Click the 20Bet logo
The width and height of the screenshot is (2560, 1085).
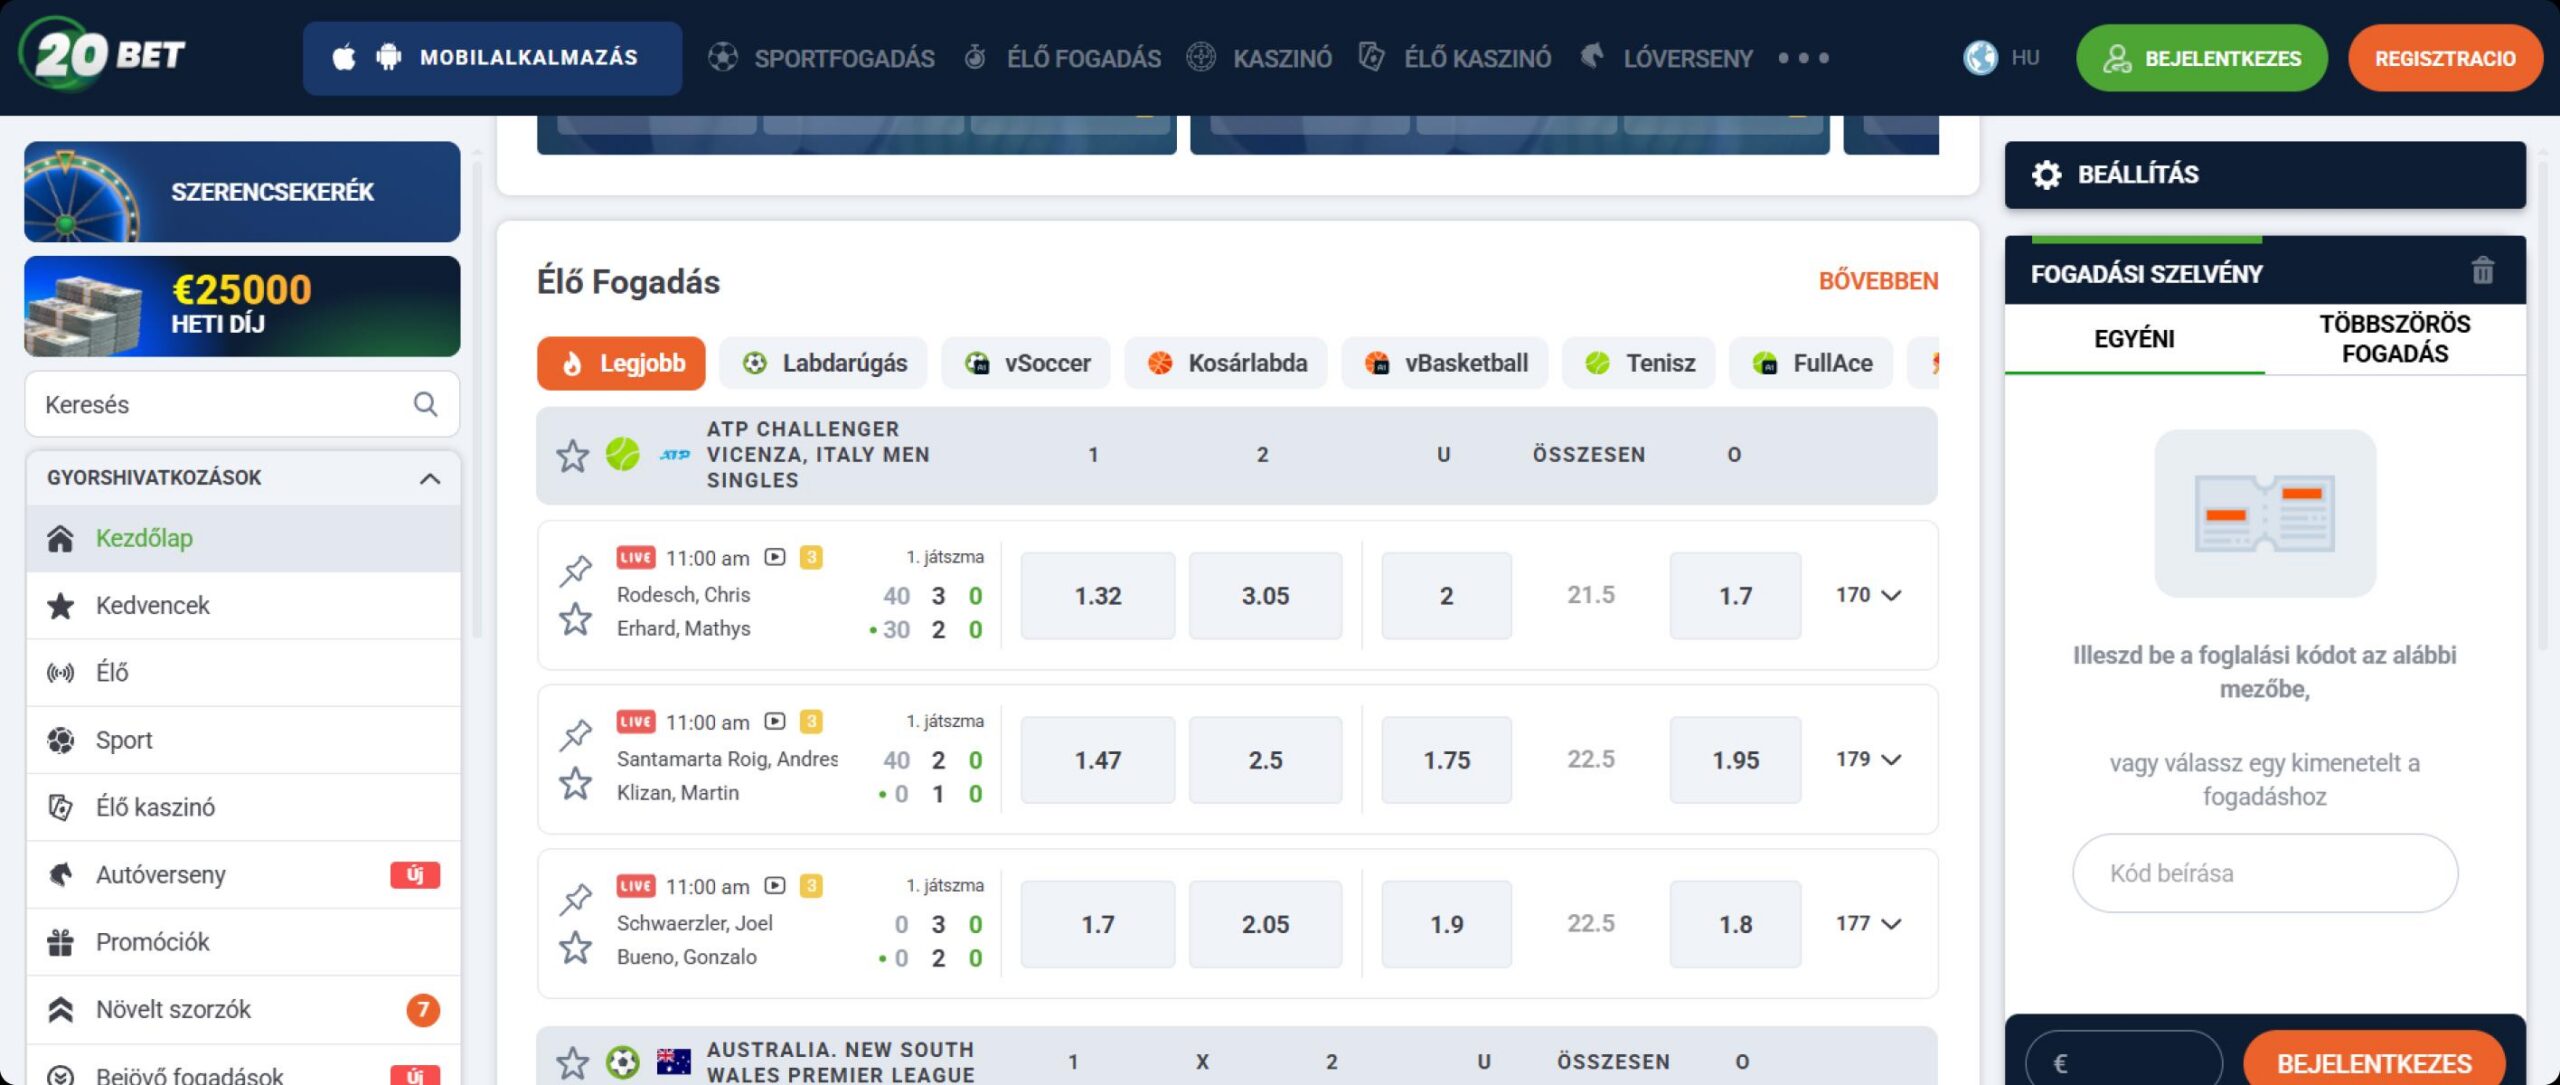103,55
